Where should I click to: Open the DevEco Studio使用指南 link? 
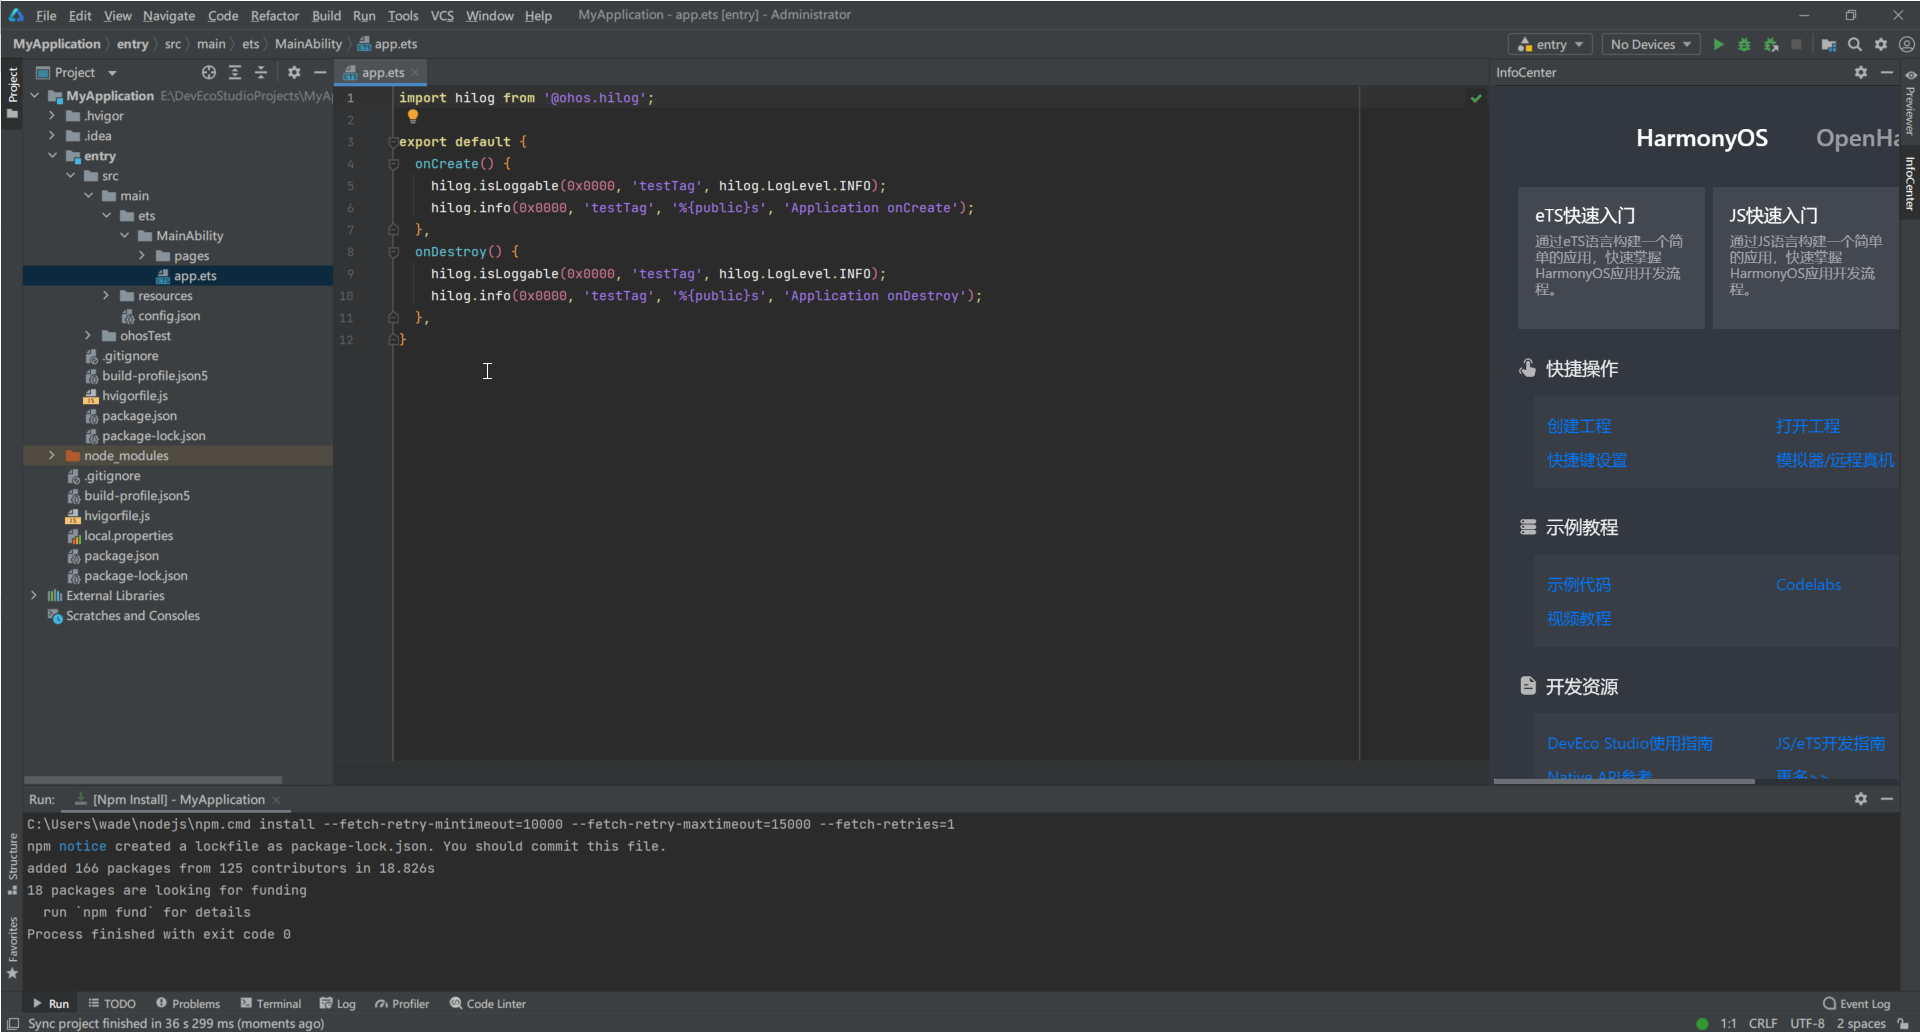(x=1630, y=743)
